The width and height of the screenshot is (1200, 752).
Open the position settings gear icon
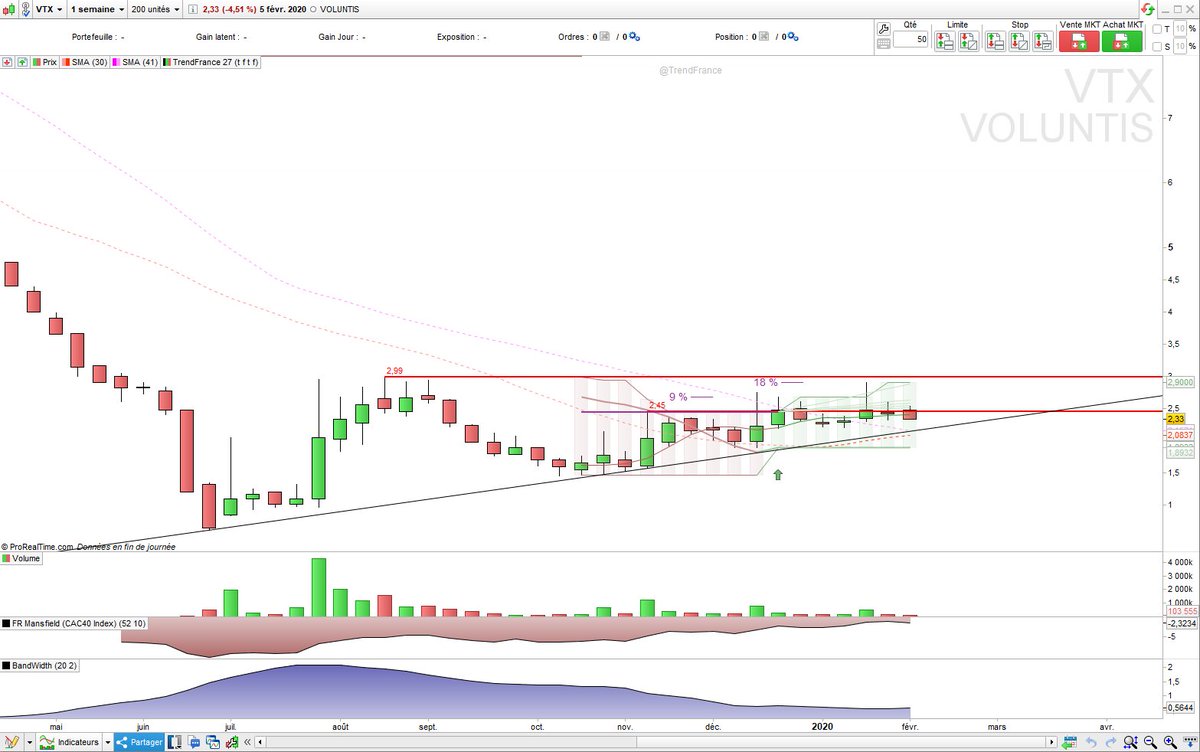click(794, 37)
